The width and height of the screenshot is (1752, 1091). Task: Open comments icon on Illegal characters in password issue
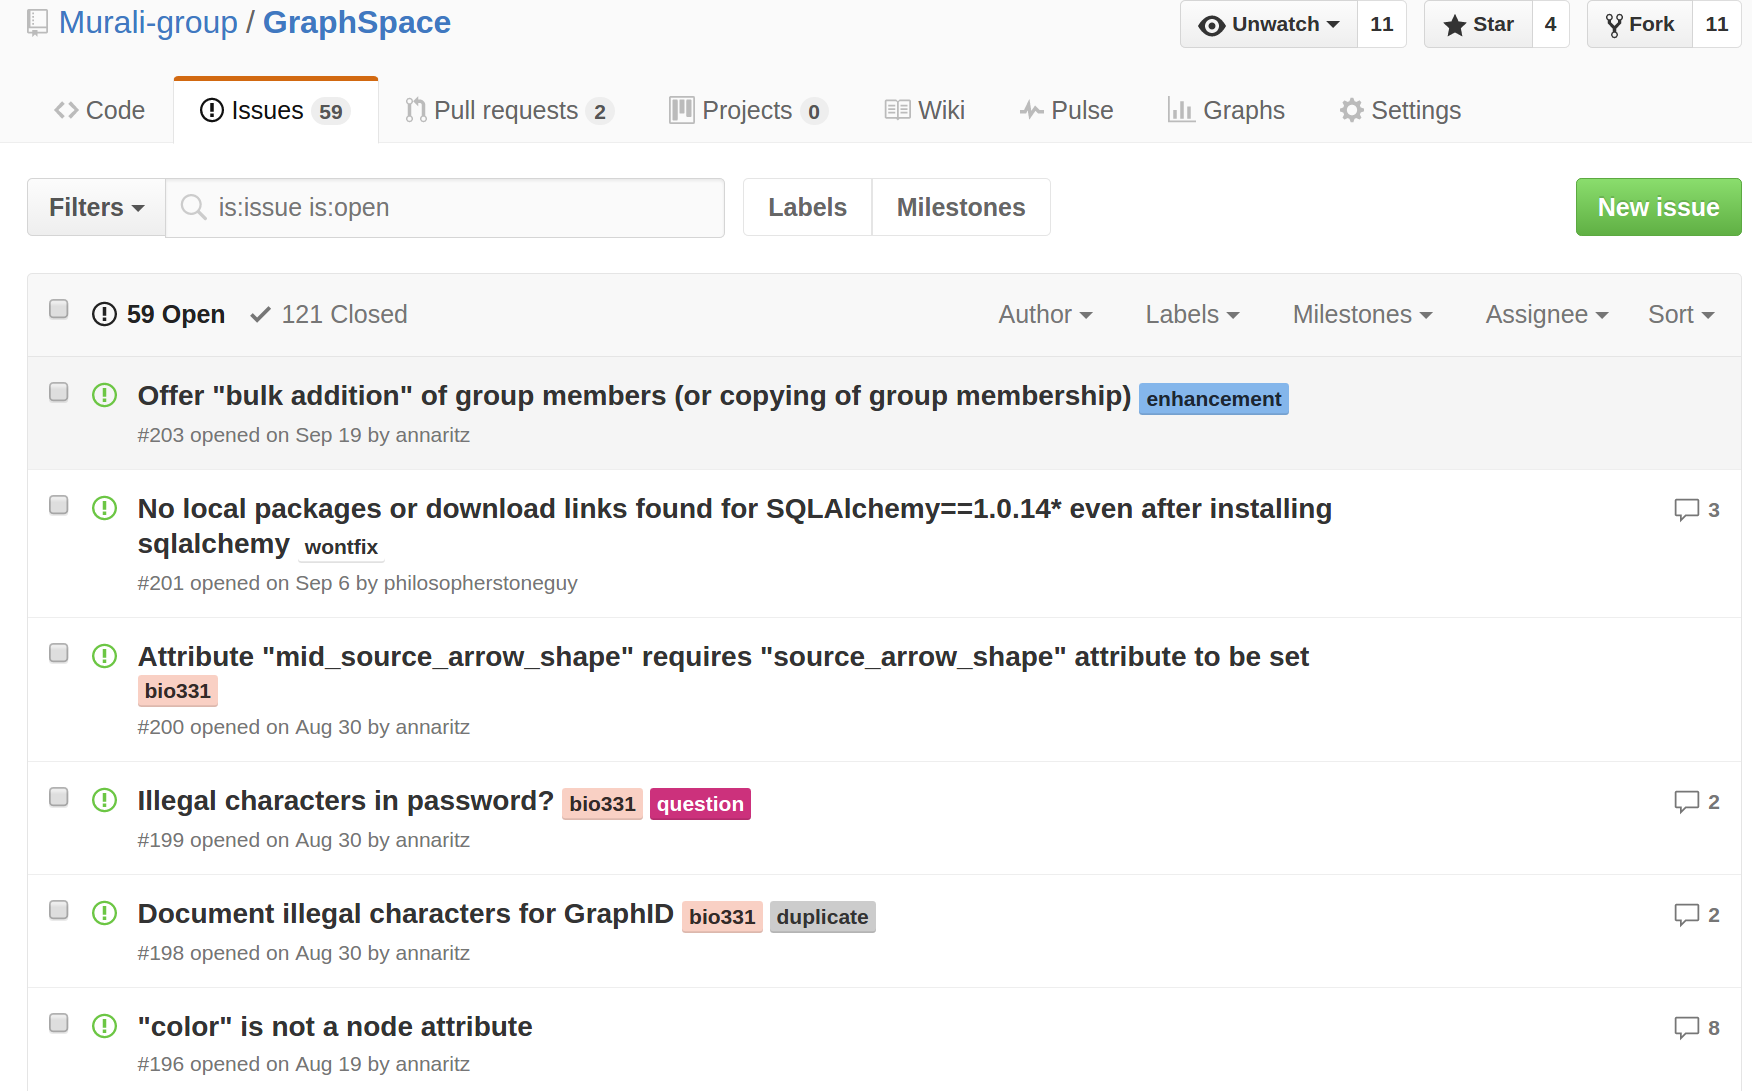pyautogui.click(x=1687, y=802)
